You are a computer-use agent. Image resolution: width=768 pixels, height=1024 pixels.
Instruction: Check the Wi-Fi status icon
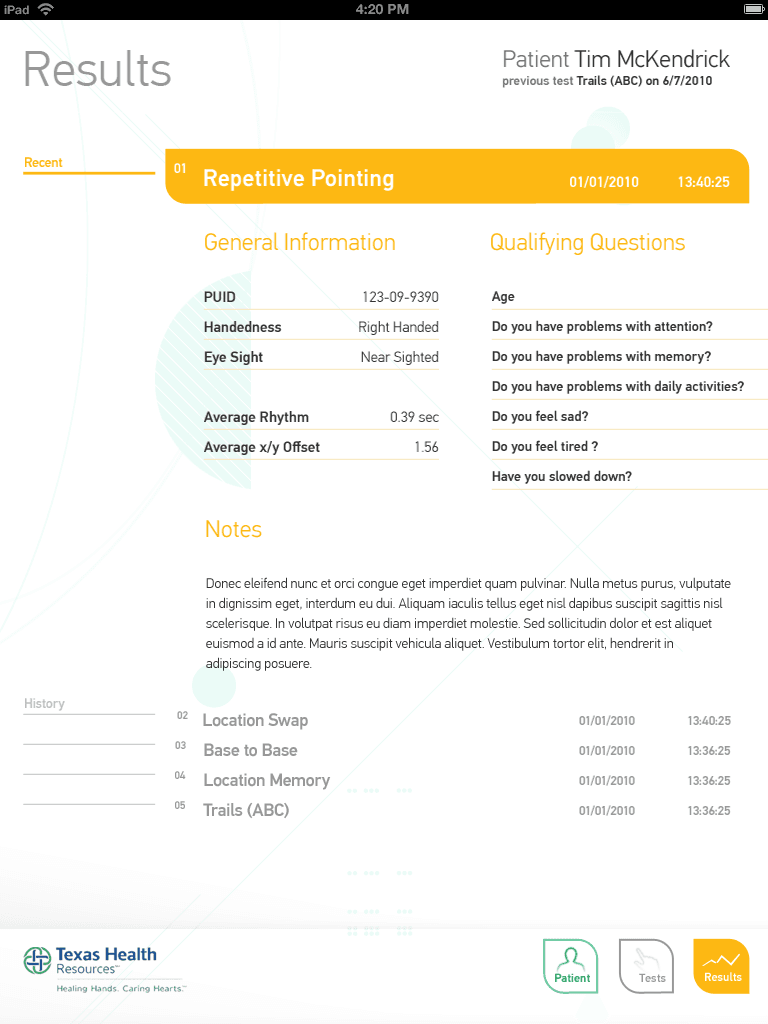pyautogui.click(x=46, y=9)
